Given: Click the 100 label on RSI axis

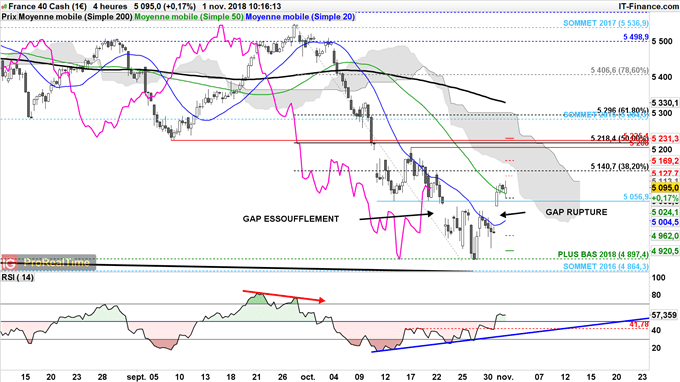Looking at the screenshot, I should pos(659,278).
